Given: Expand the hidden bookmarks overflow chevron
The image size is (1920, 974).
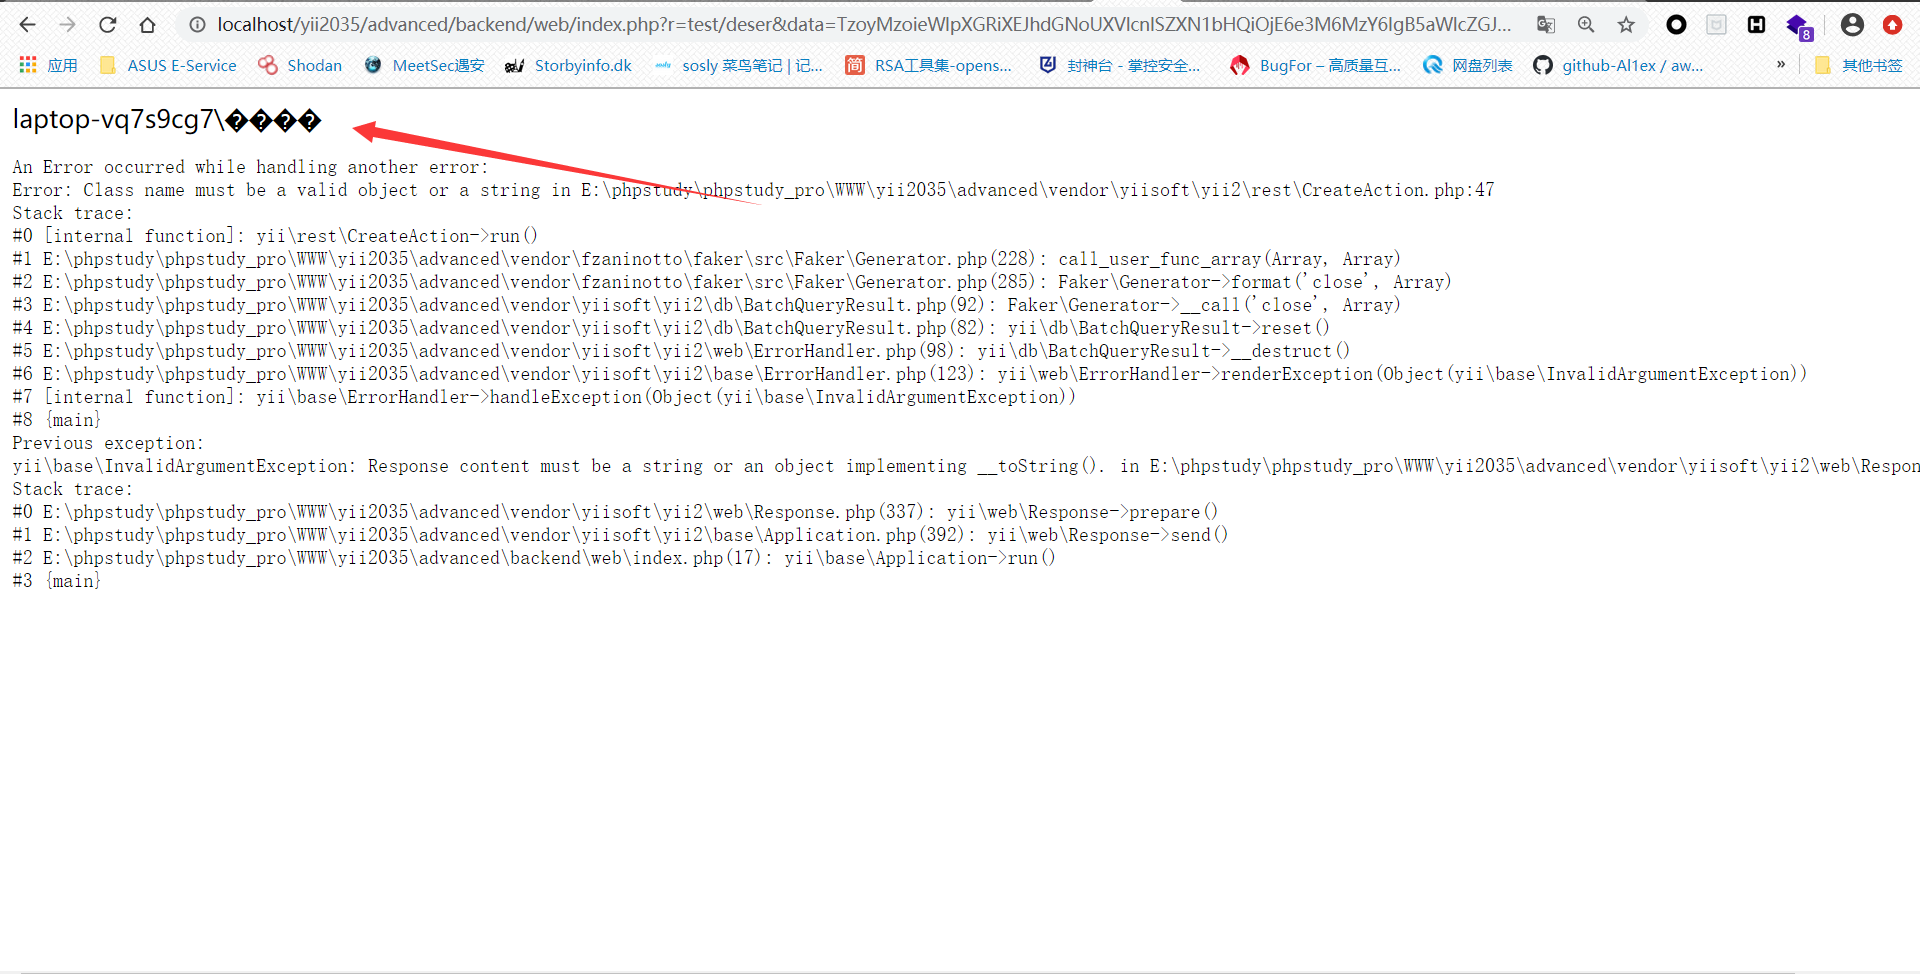Looking at the screenshot, I should [x=1781, y=65].
